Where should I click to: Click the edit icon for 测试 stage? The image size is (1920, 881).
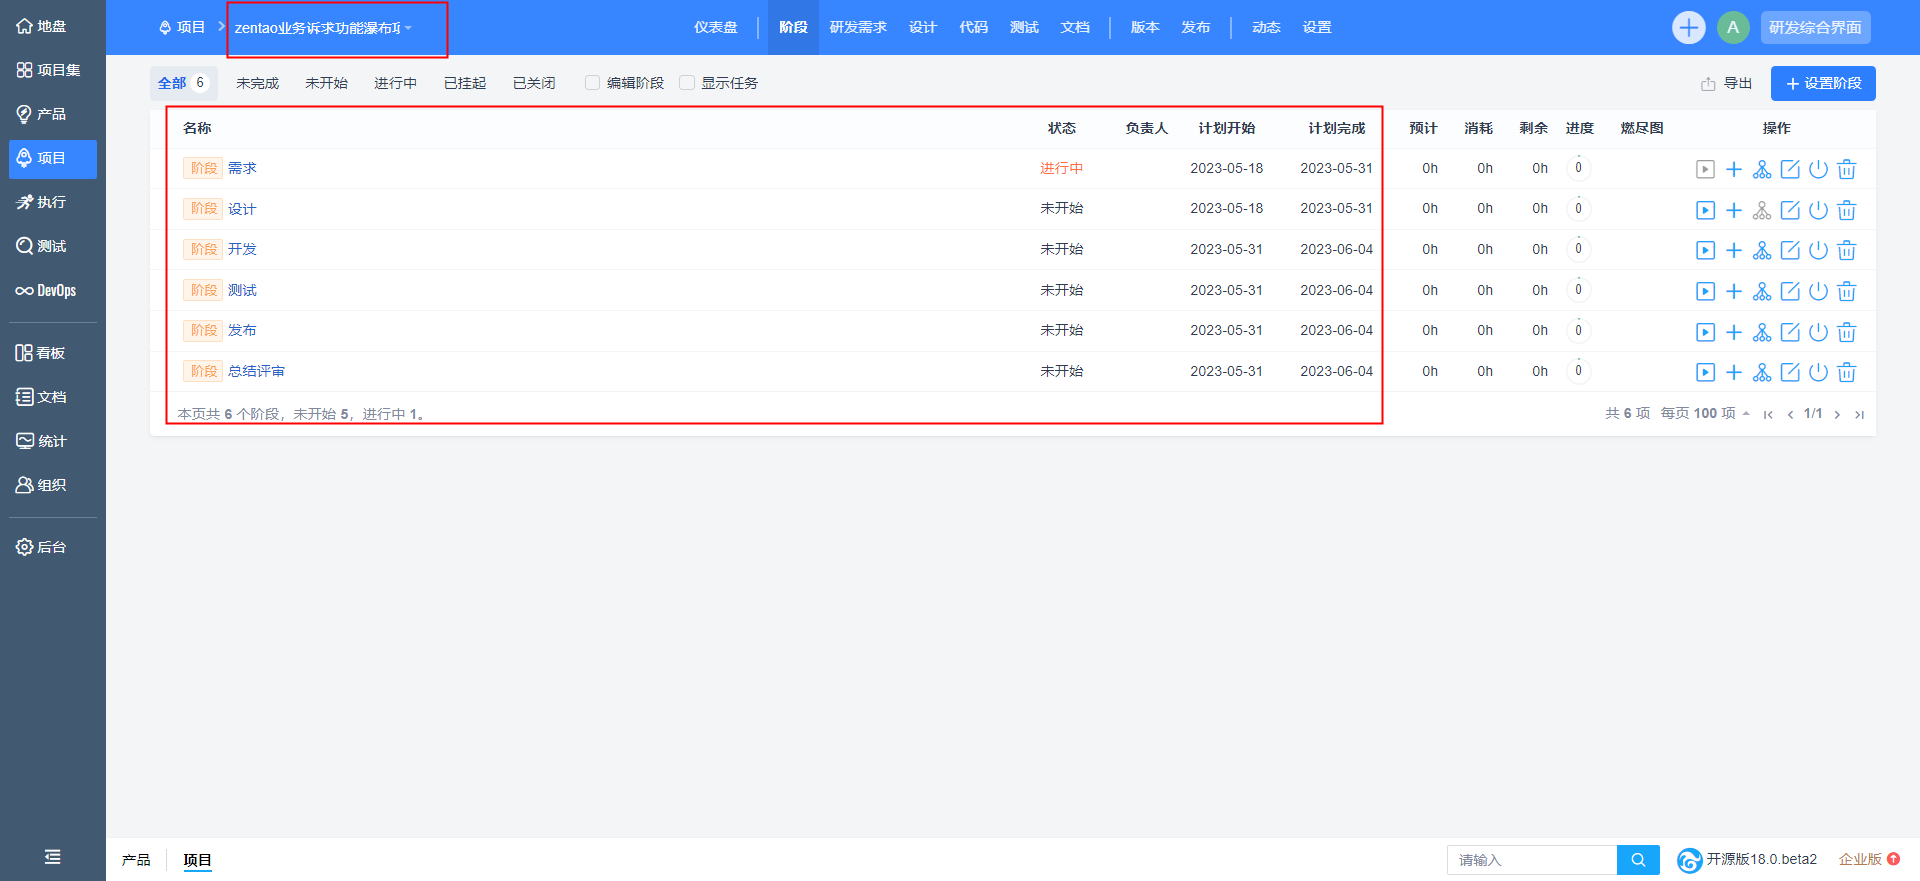pos(1790,292)
